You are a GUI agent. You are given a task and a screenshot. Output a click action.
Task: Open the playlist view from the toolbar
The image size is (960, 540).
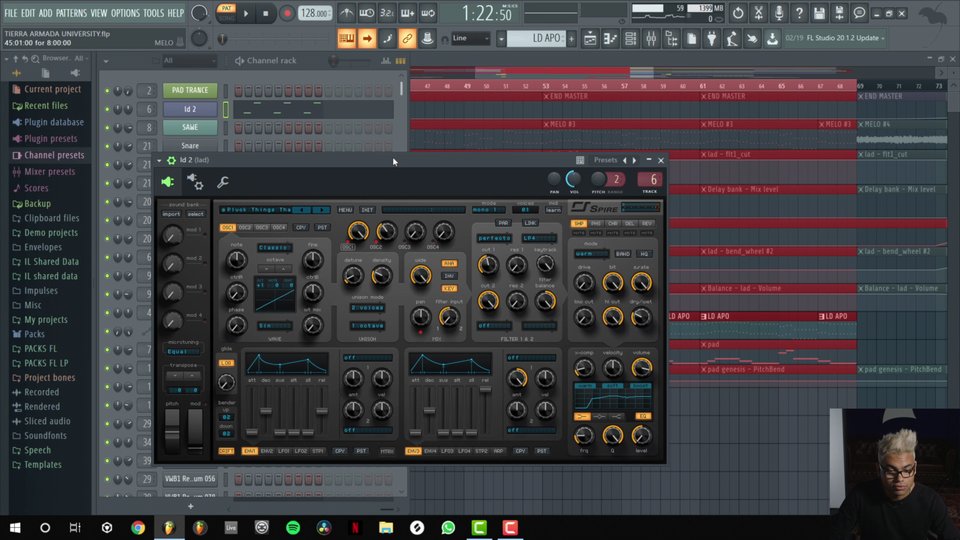pyautogui.click(x=590, y=39)
